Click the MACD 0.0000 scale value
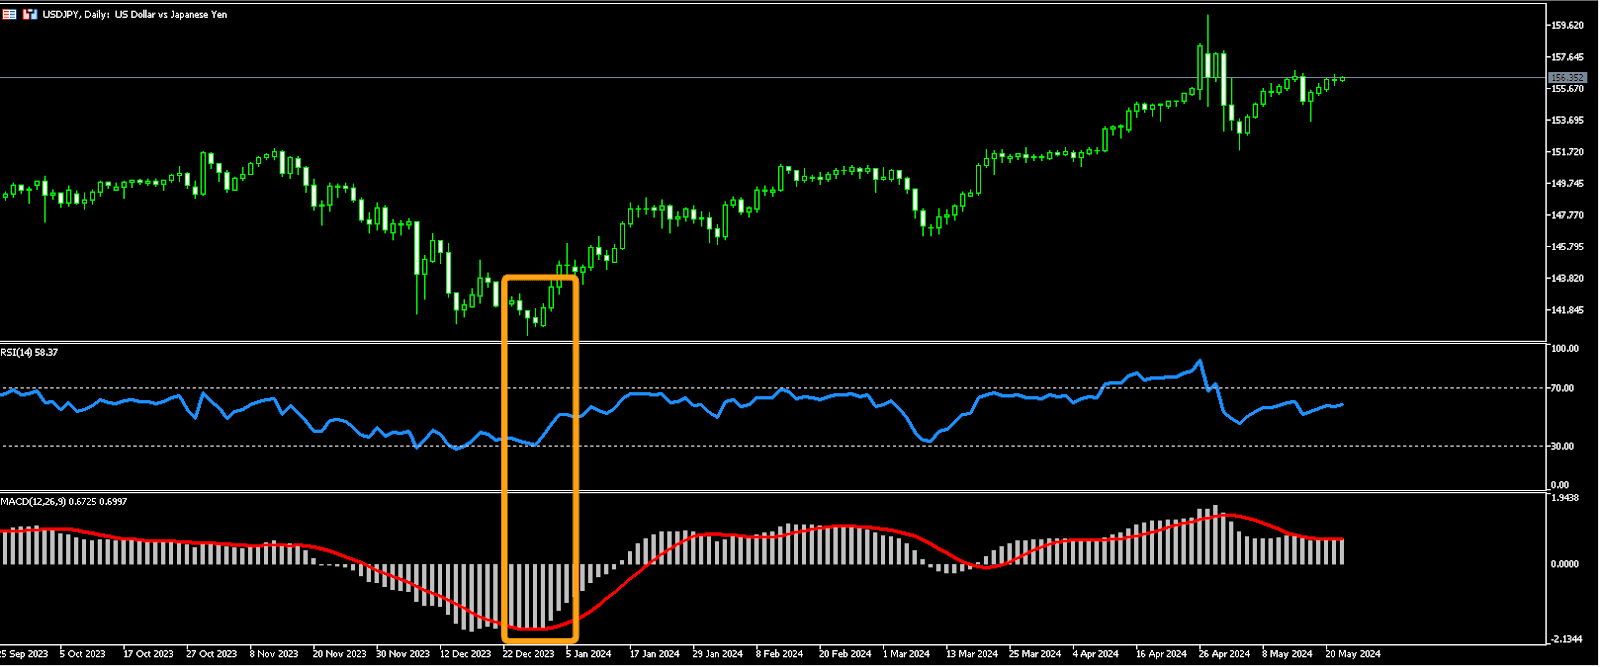Viewport: 1600px width, 667px height. coord(1565,564)
